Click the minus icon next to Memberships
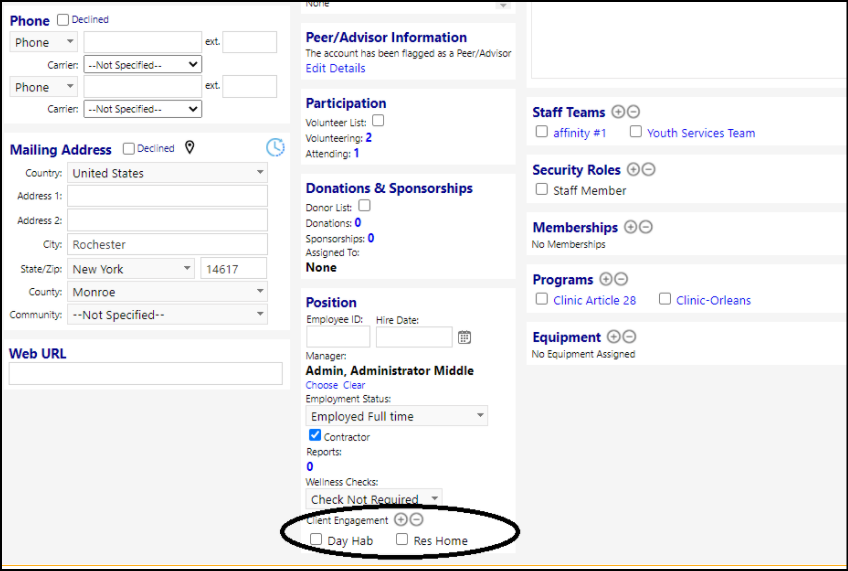The image size is (848, 571). tap(646, 227)
